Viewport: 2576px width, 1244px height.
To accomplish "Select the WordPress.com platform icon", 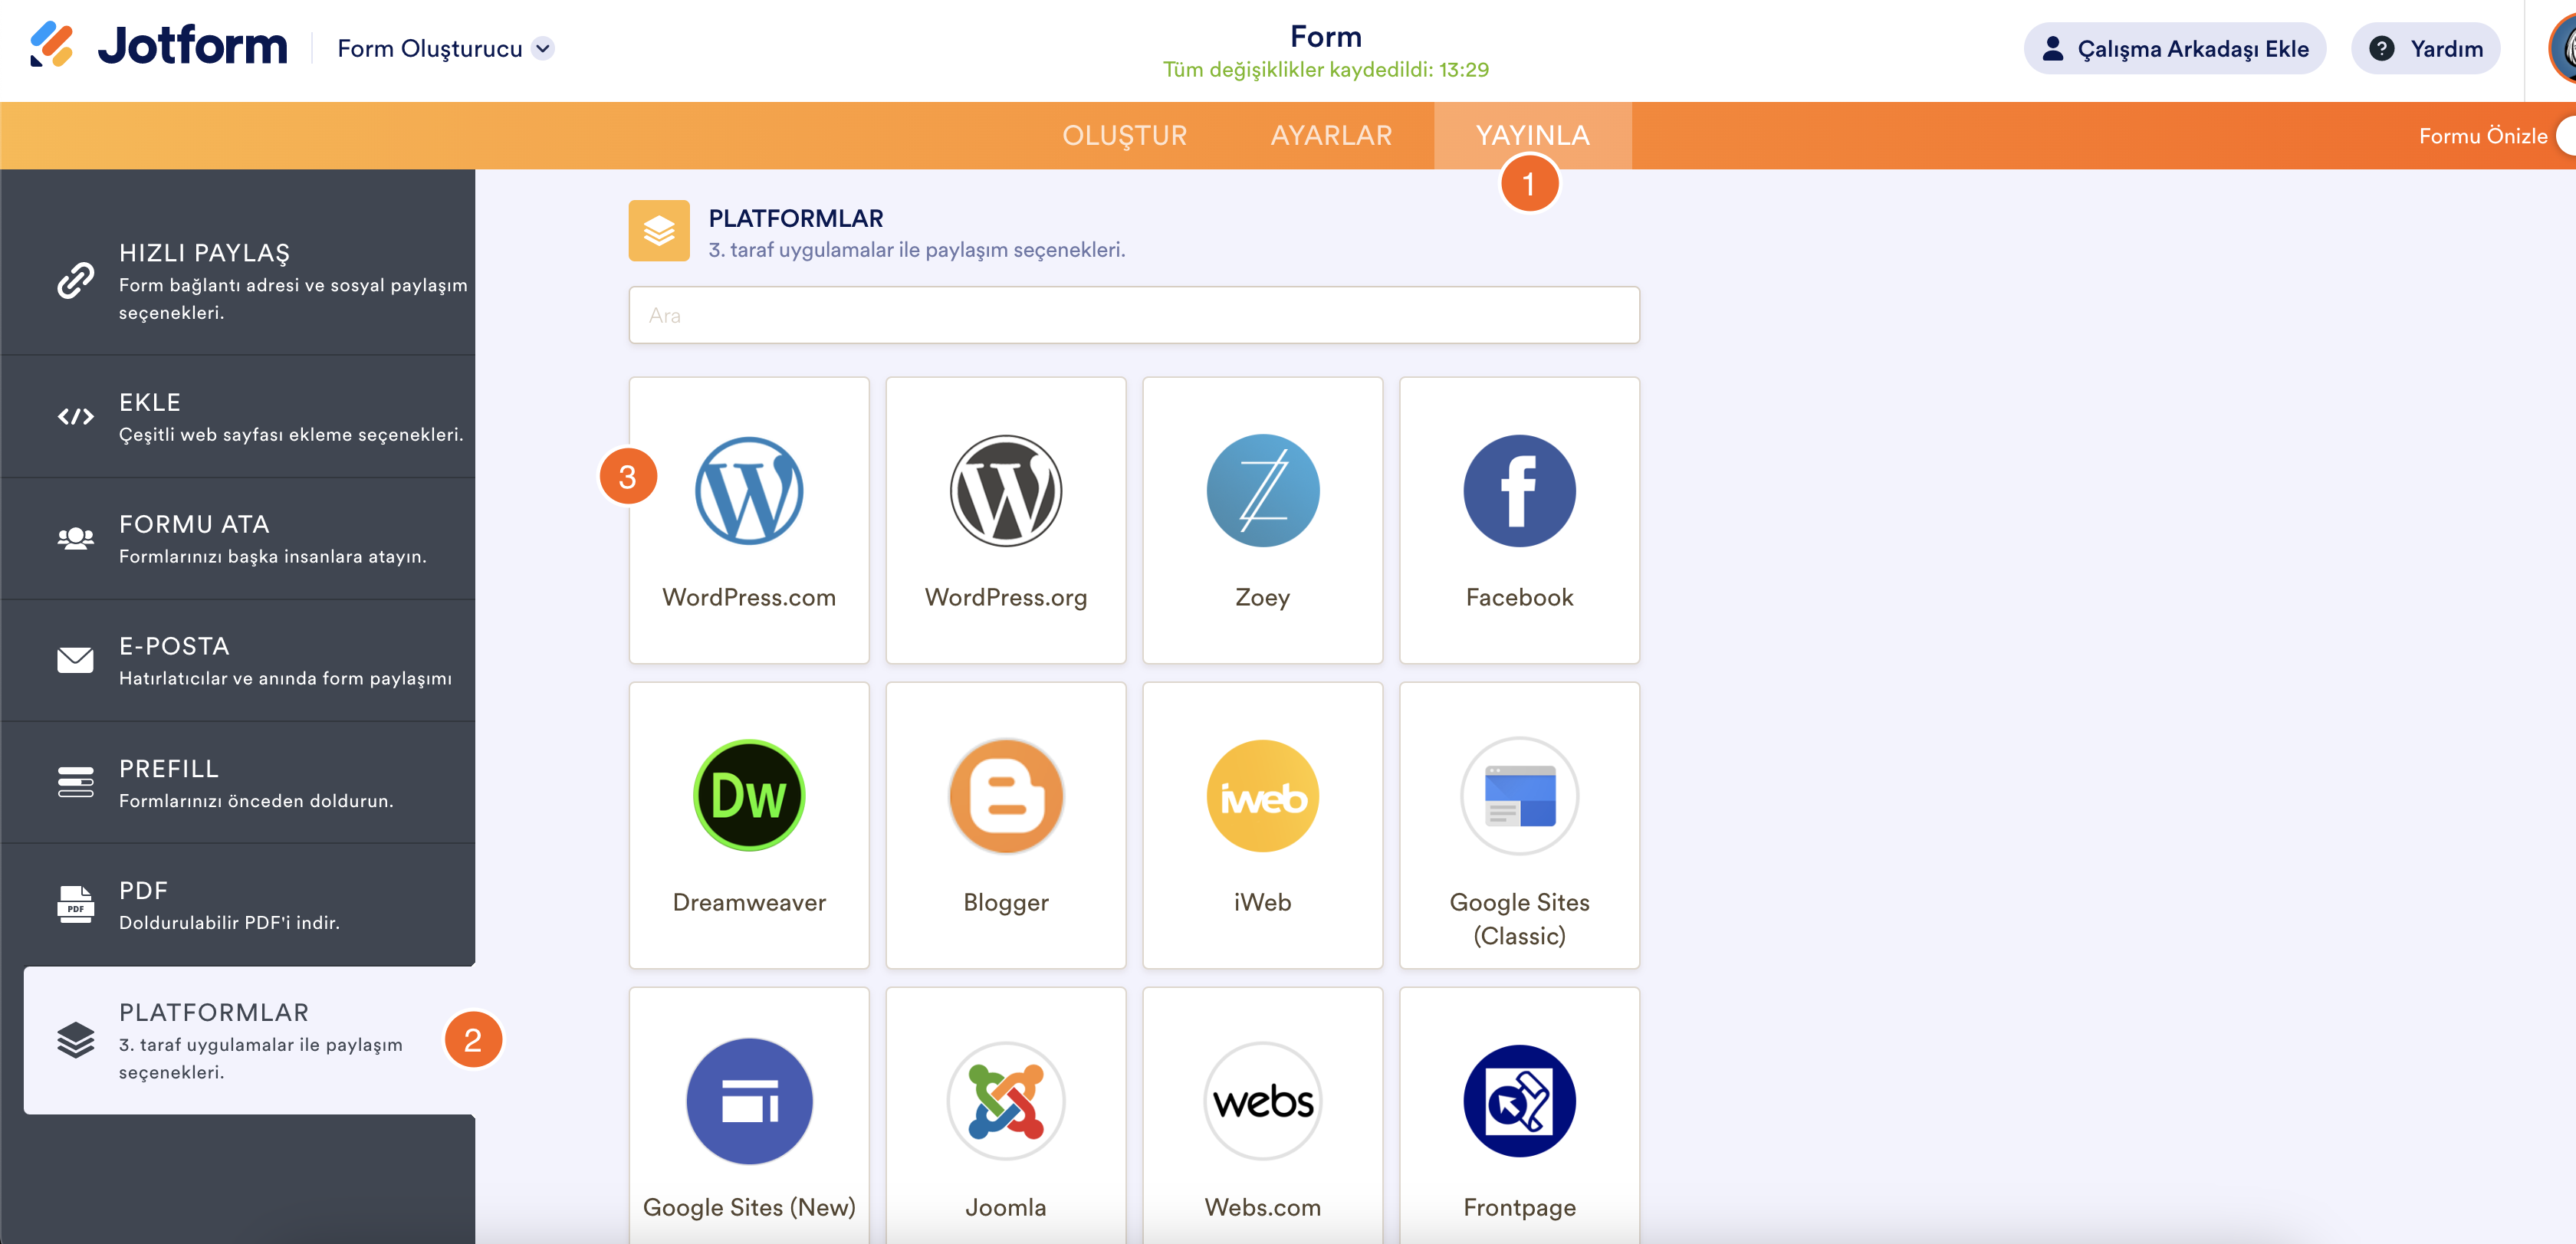I will coord(748,491).
